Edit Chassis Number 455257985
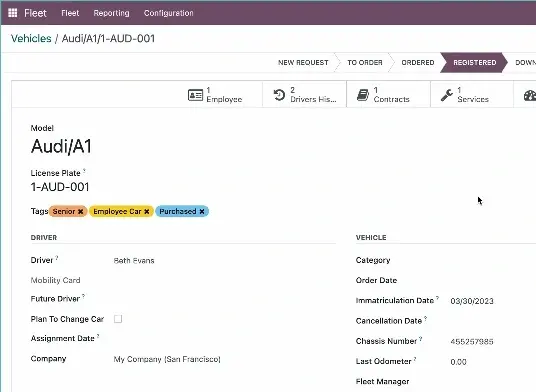This screenshot has width=536, height=392. pos(472,341)
